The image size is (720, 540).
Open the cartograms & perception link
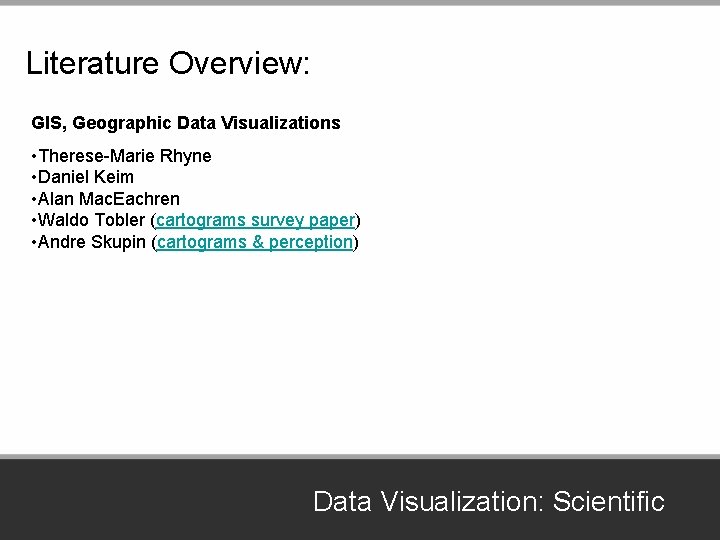pos(256,242)
